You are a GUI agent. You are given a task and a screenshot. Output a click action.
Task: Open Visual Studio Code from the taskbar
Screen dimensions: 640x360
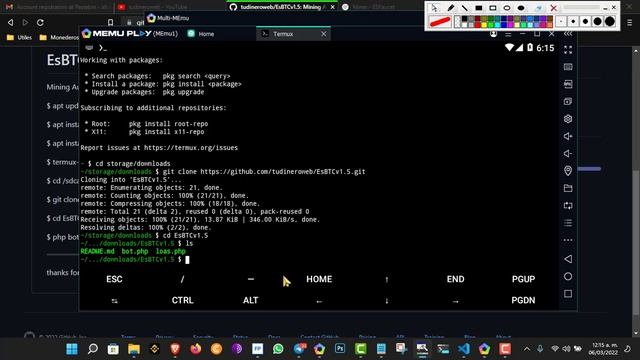tap(464, 349)
